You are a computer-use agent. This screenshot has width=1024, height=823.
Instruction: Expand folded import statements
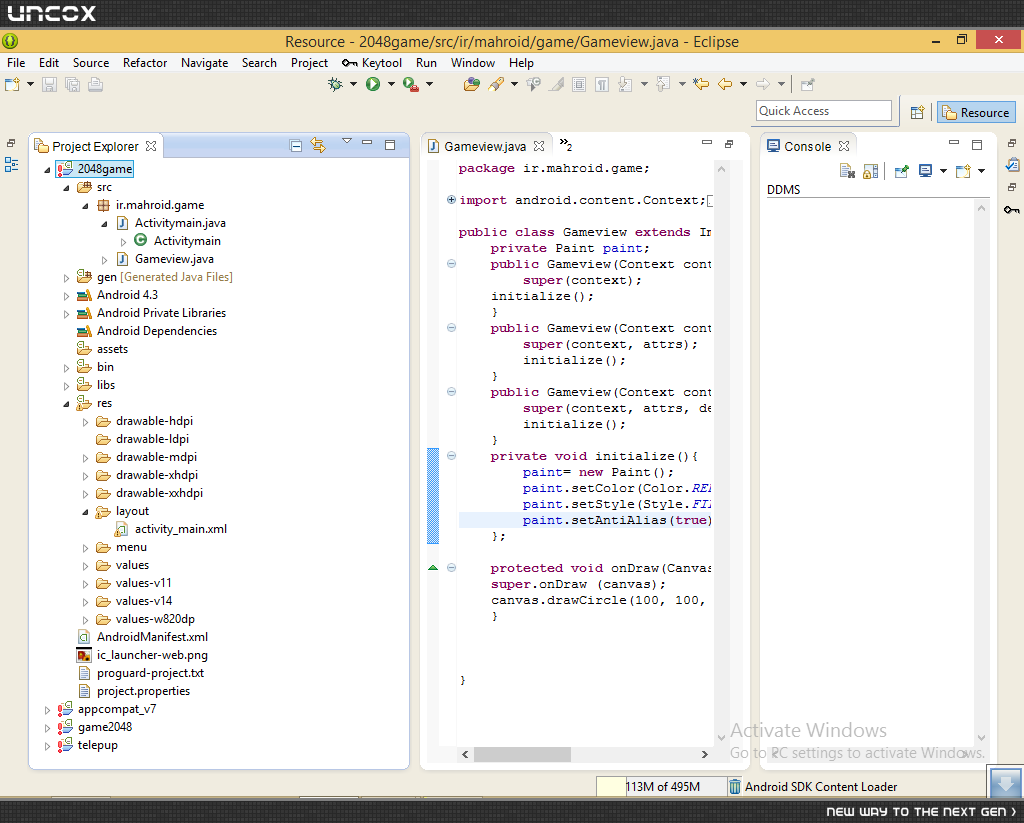coord(451,200)
